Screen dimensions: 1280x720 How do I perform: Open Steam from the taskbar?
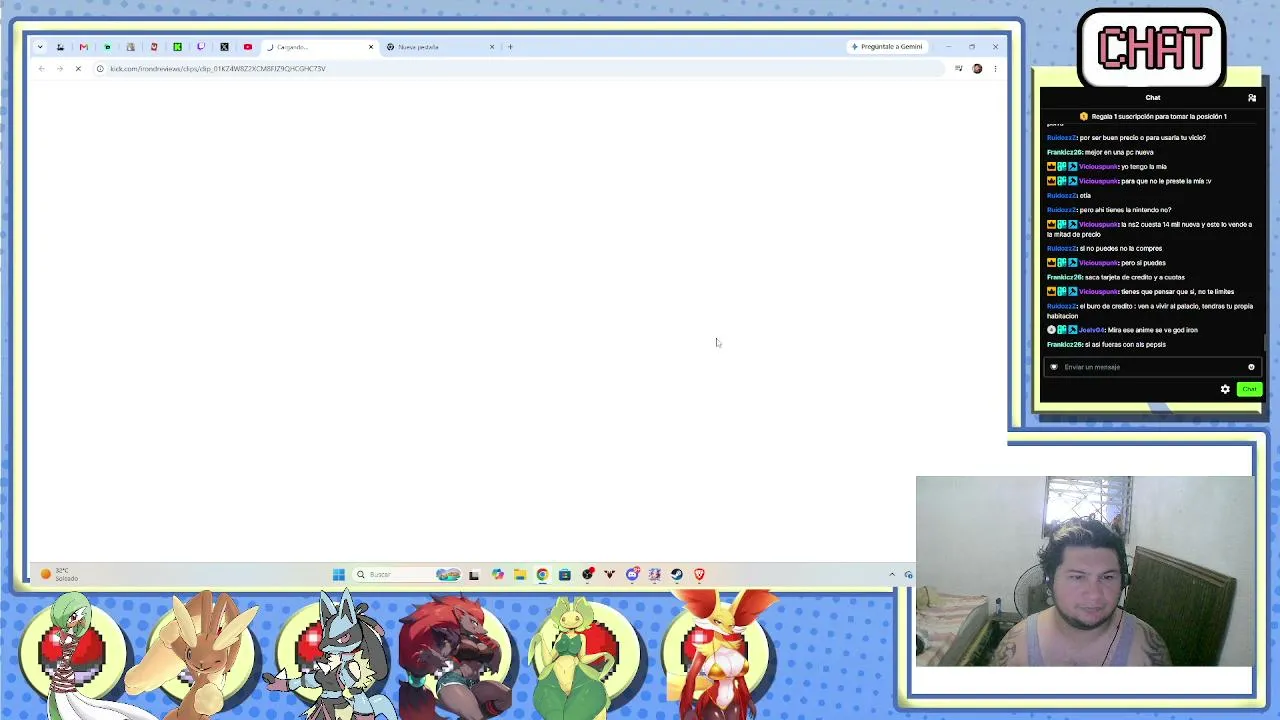point(677,575)
